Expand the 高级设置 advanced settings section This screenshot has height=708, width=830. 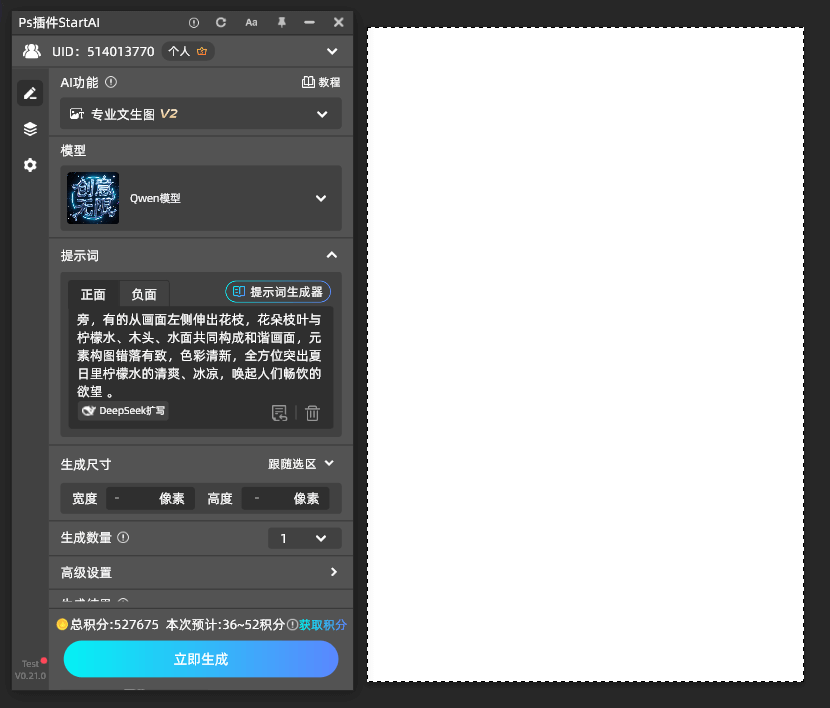pos(200,573)
